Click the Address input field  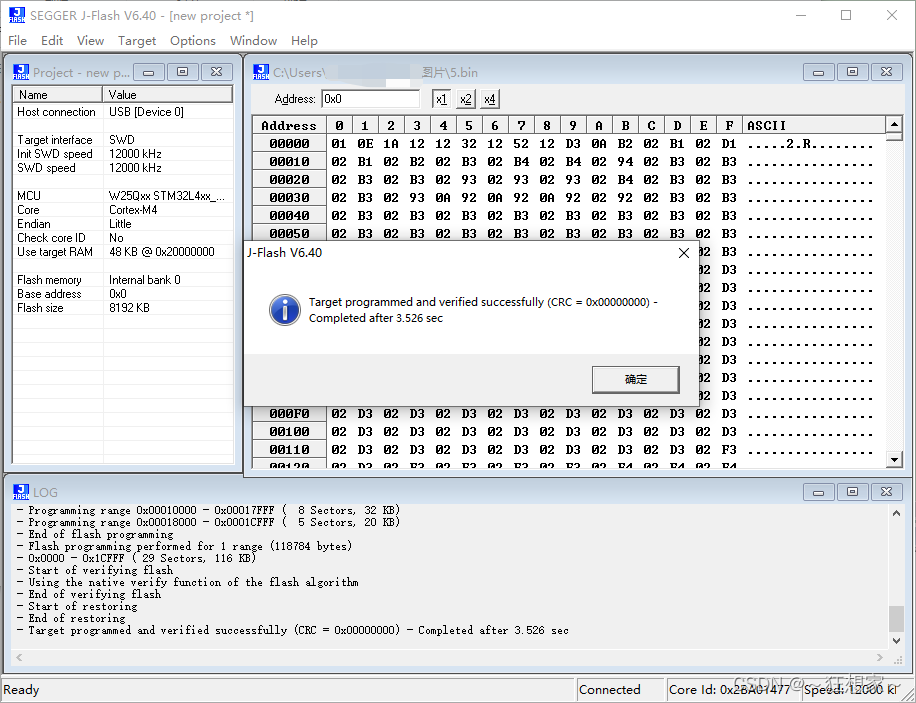pos(370,99)
